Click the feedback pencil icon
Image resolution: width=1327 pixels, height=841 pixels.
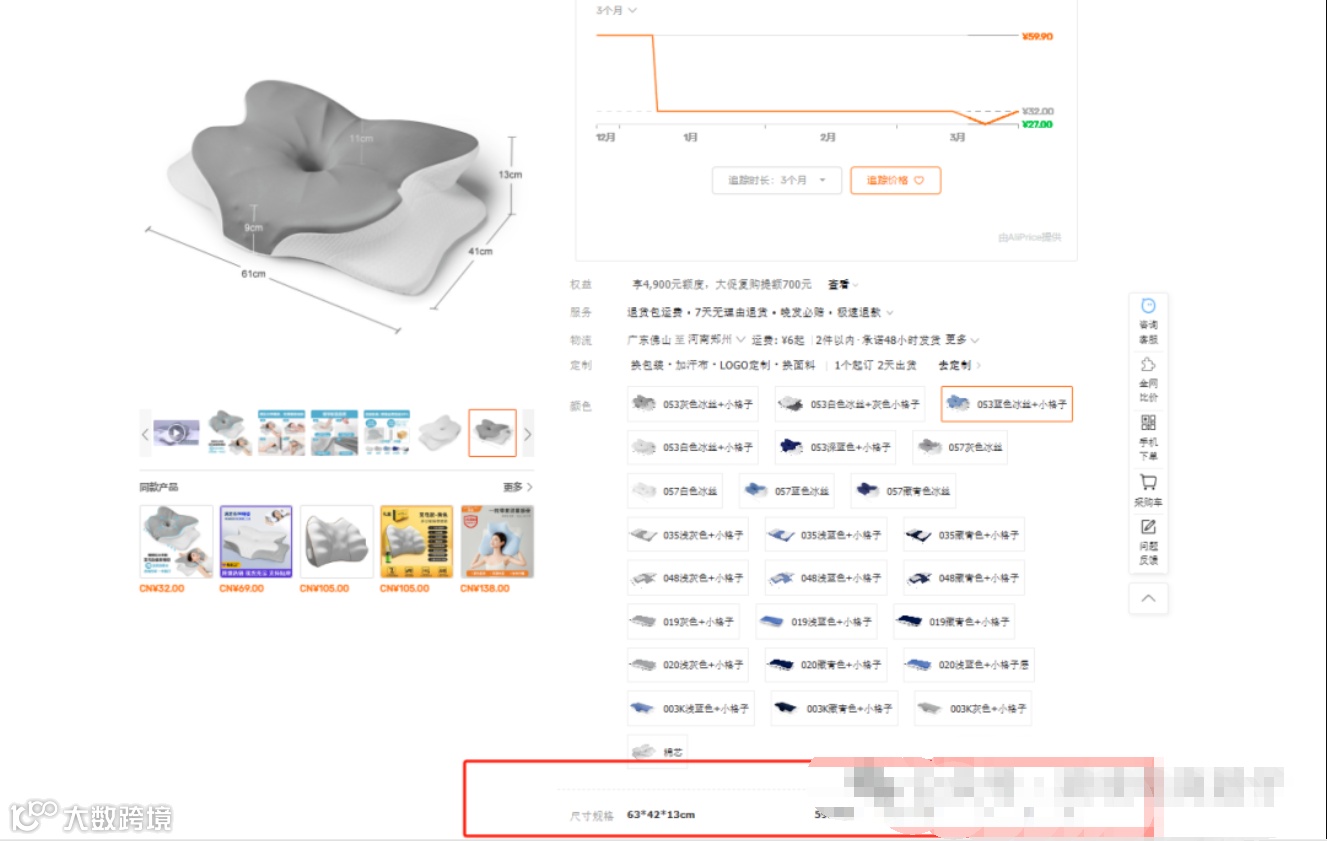point(1148,541)
